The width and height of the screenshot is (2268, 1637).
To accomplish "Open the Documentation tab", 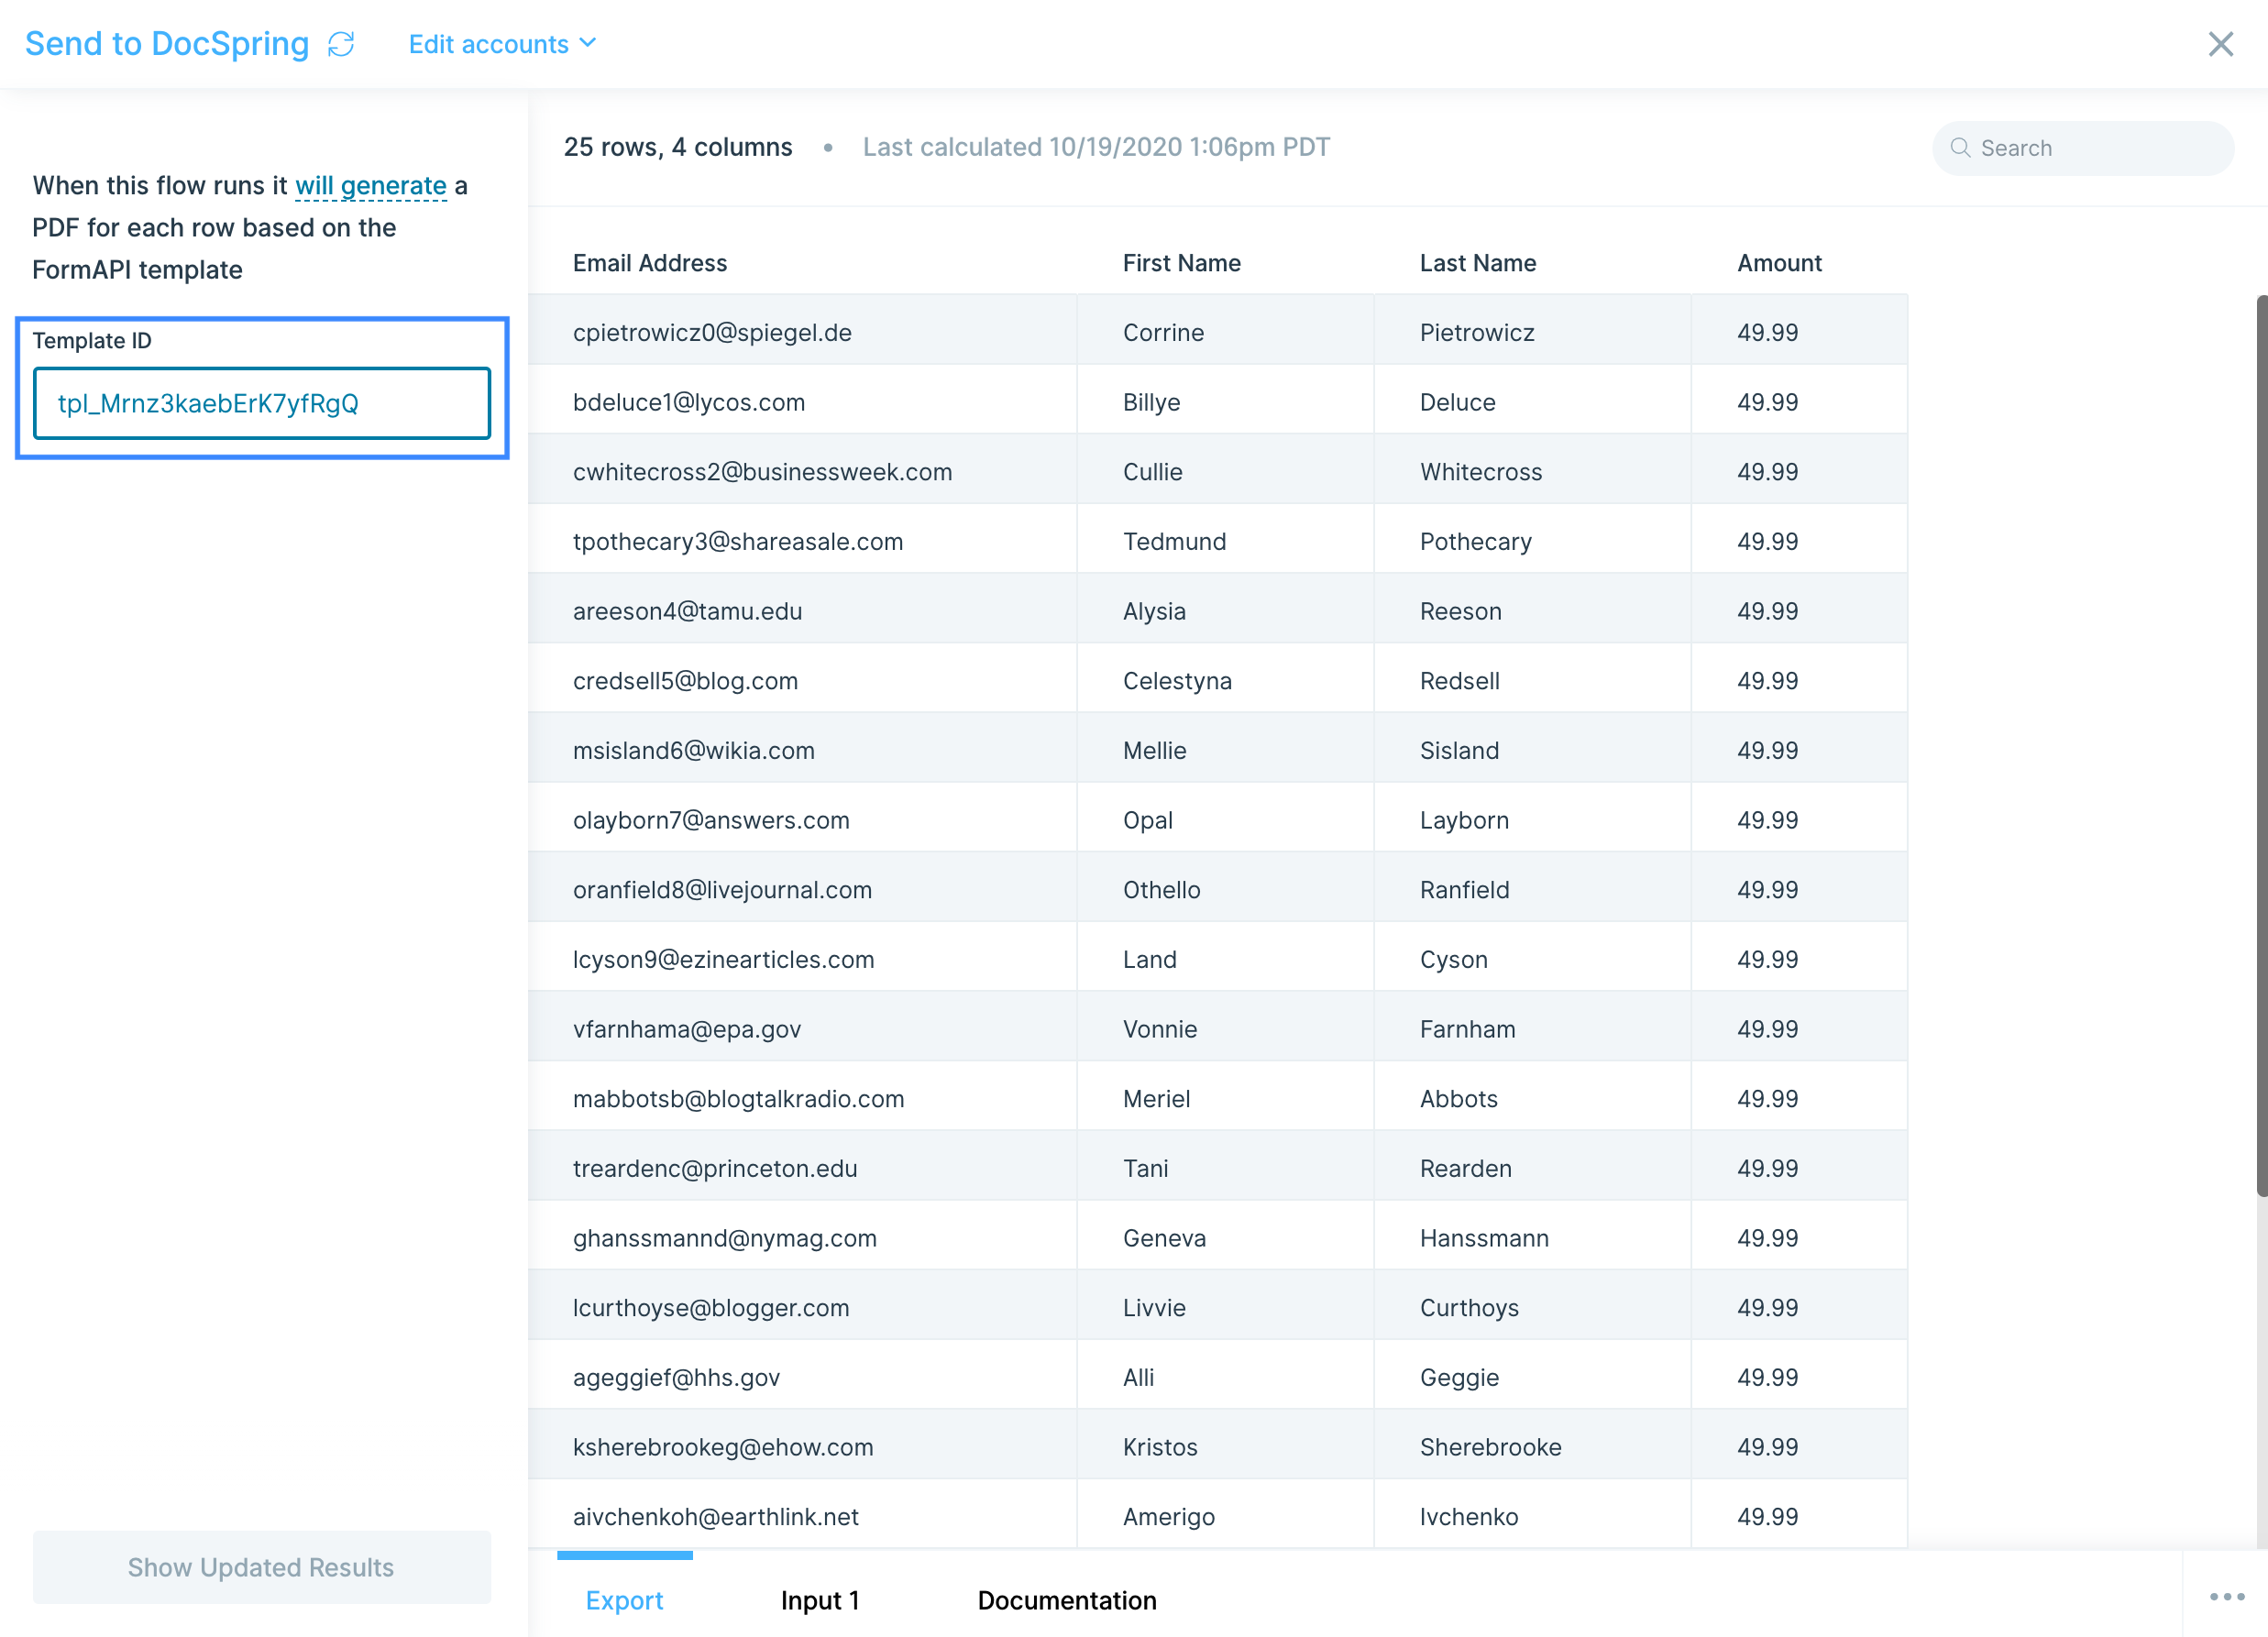I will click(1066, 1599).
